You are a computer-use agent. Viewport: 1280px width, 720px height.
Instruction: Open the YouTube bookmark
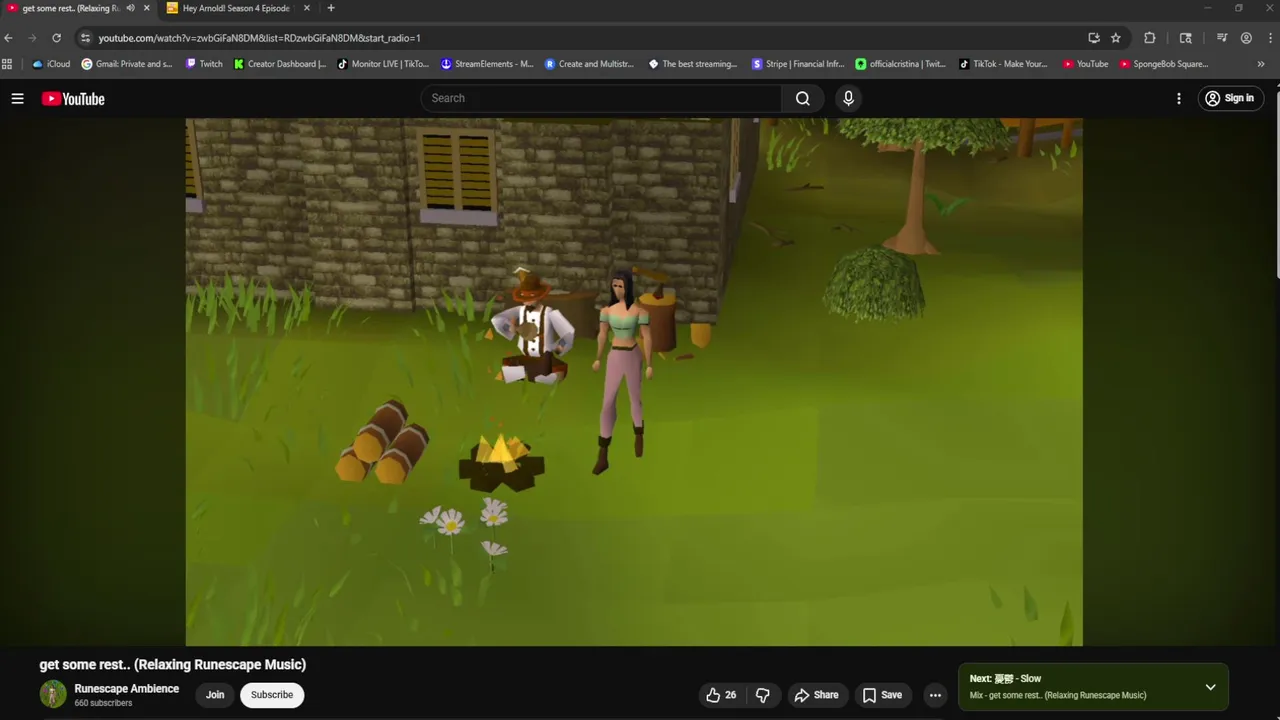pyautogui.click(x=1085, y=64)
